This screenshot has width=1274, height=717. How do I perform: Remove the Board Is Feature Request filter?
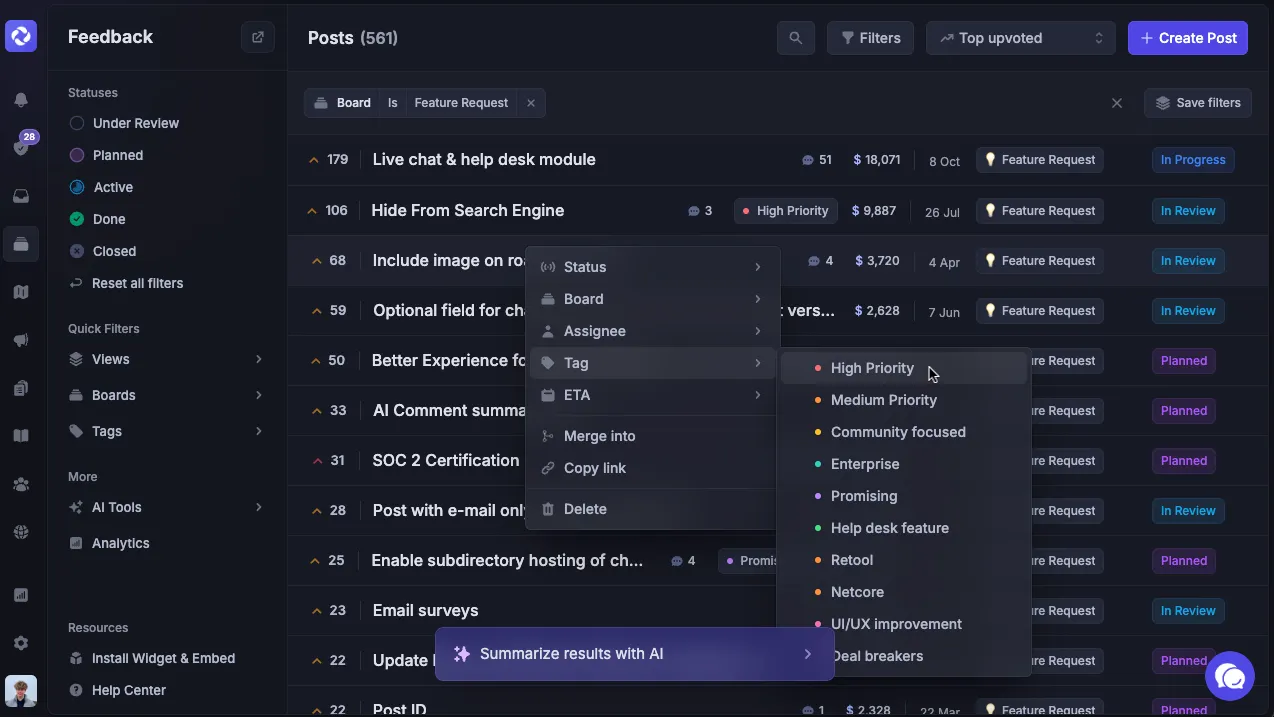[531, 103]
